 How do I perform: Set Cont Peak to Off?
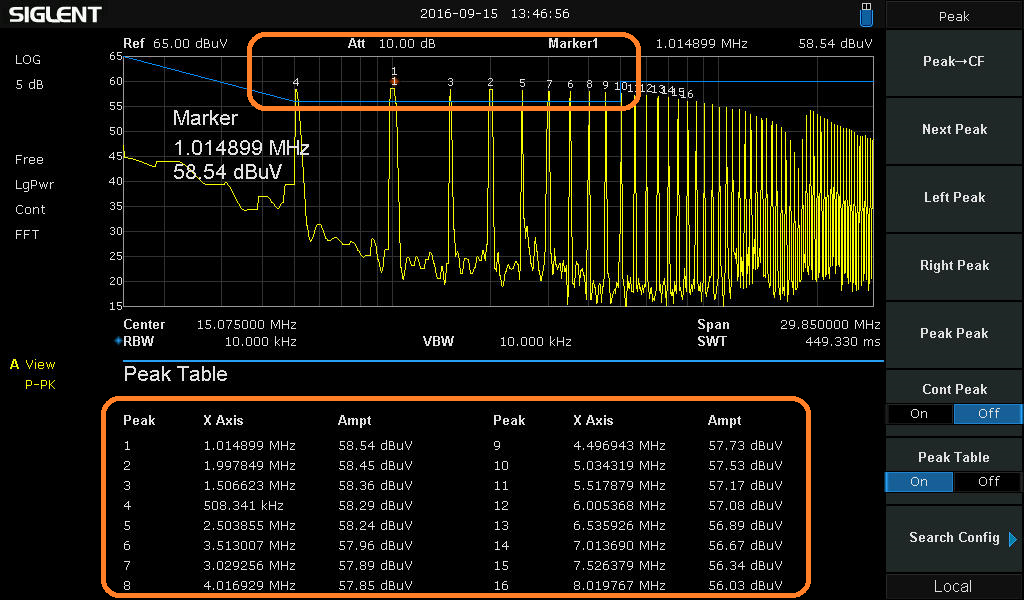[987, 414]
